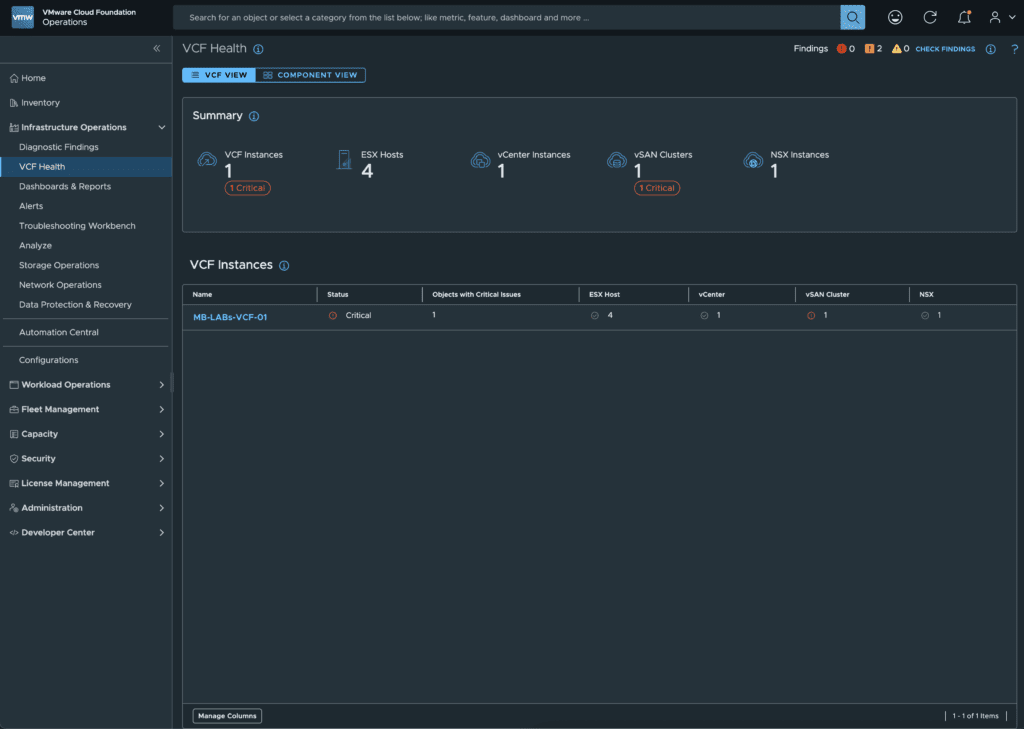
Task: Expand the Fleet Management section
Action: [x=162, y=409]
